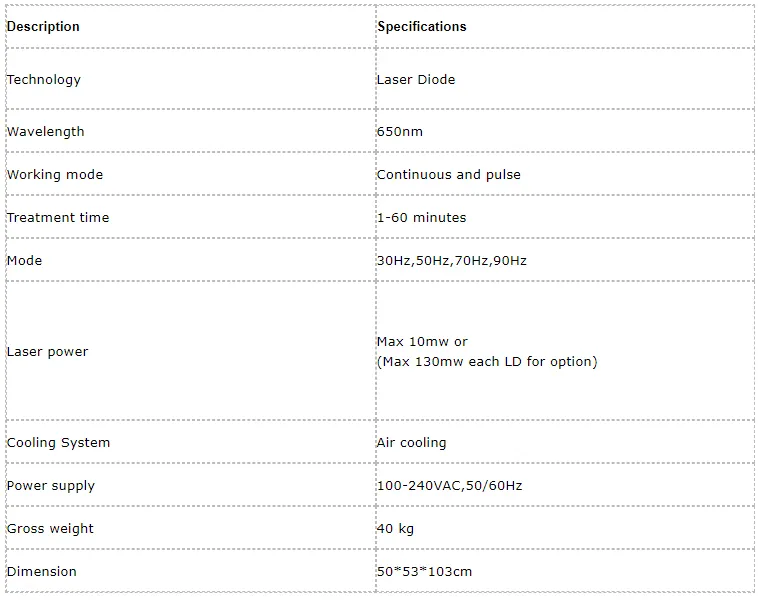Viewport: 758px width, 600px height.
Task: Click the "1-60 minutes" value
Action: tap(421, 218)
